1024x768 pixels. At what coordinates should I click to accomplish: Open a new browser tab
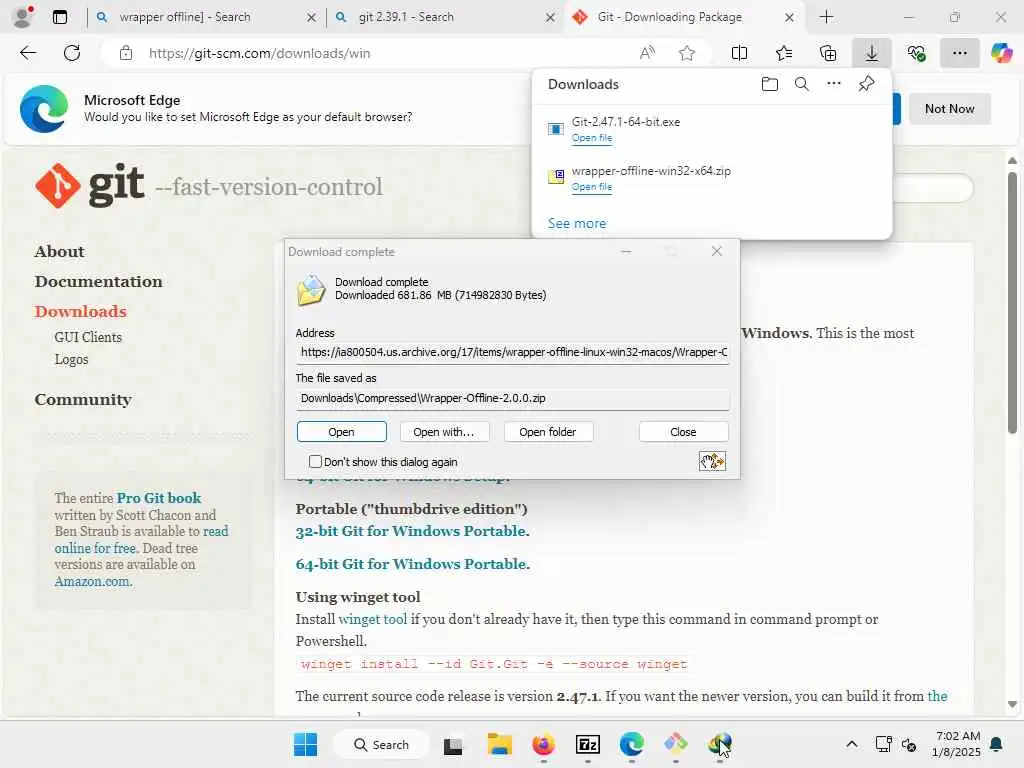click(x=826, y=17)
